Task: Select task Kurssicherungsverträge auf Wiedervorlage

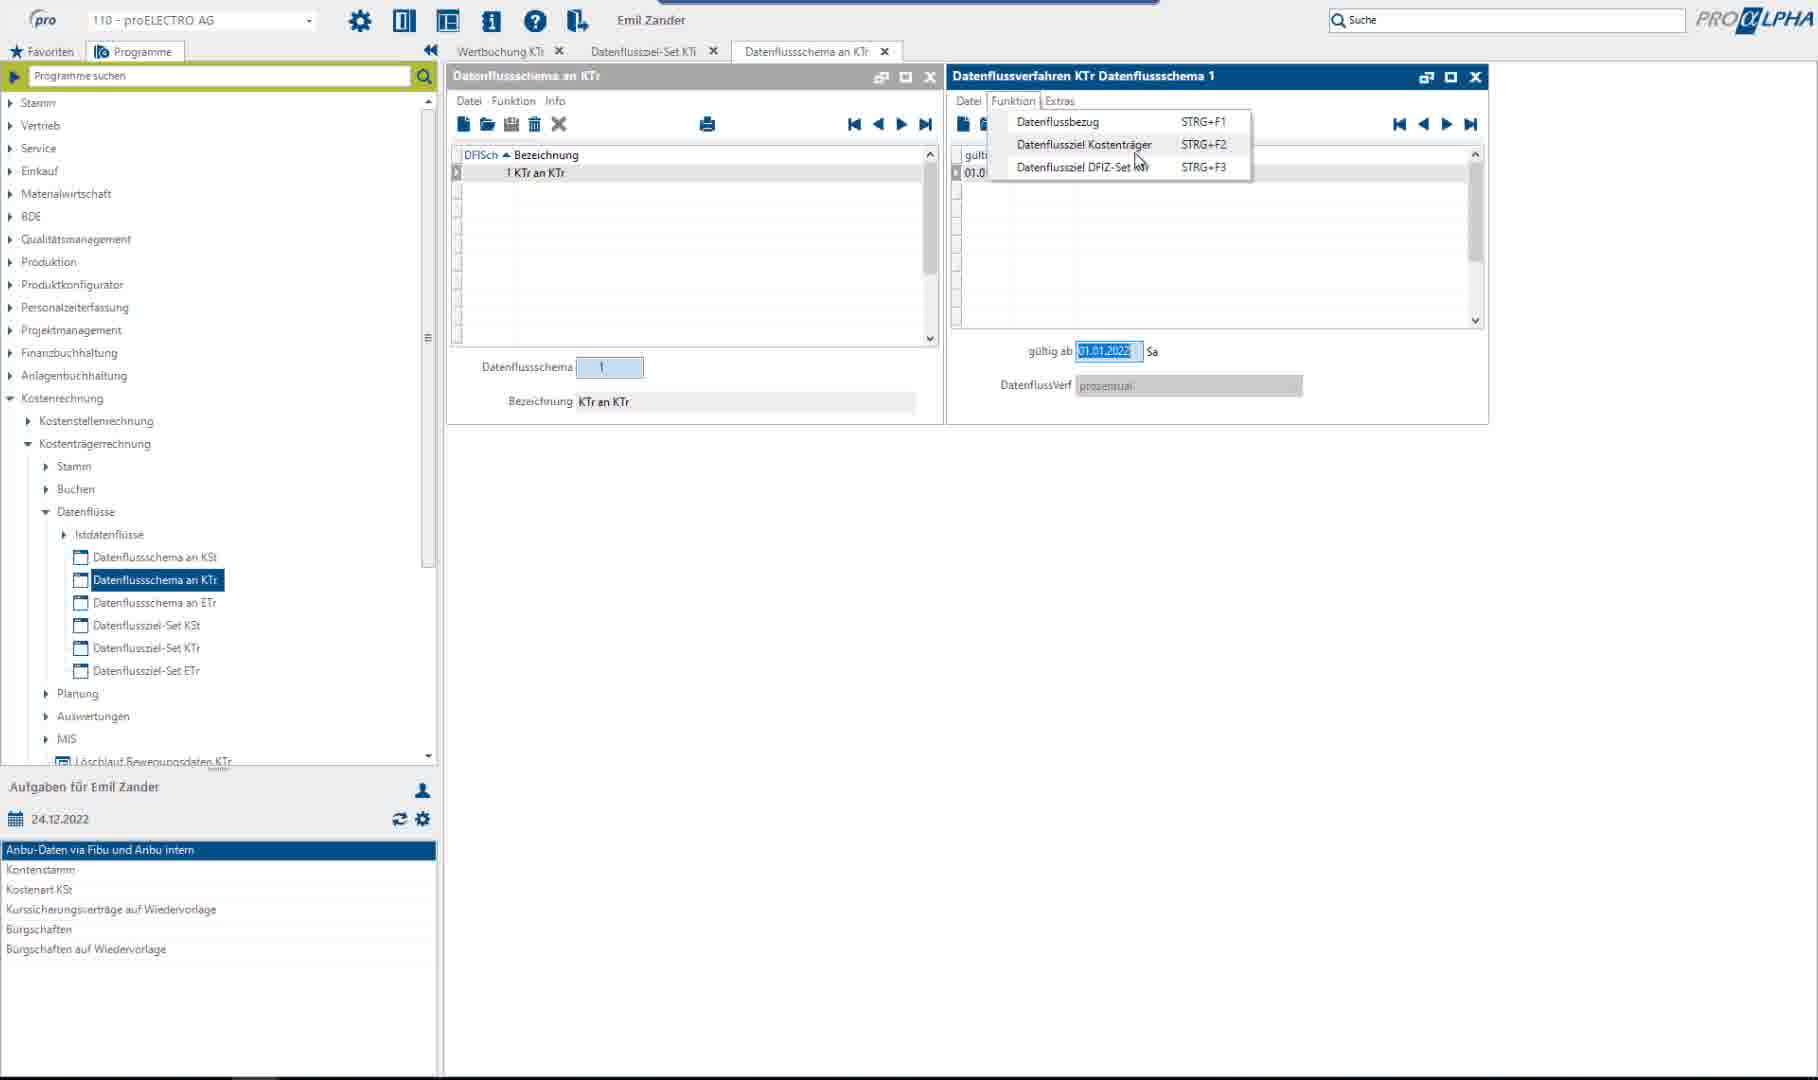Action: pos(218,910)
